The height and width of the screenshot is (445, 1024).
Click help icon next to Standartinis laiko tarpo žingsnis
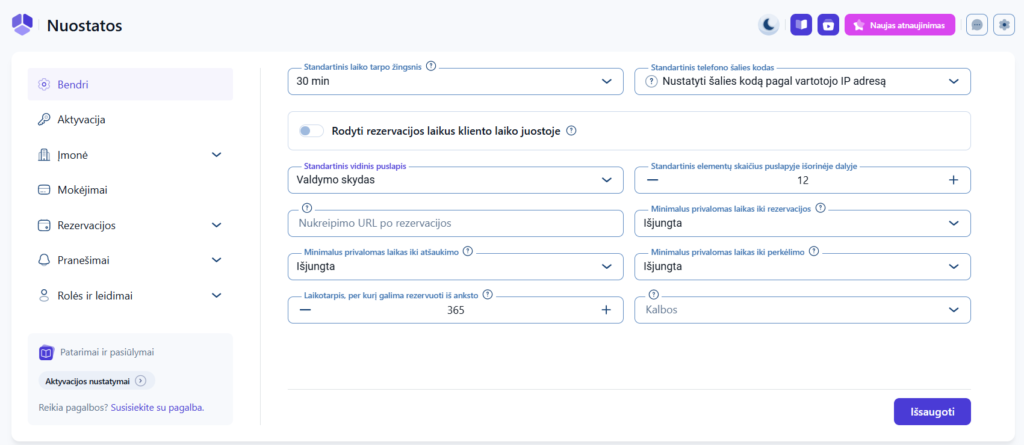[431, 66]
